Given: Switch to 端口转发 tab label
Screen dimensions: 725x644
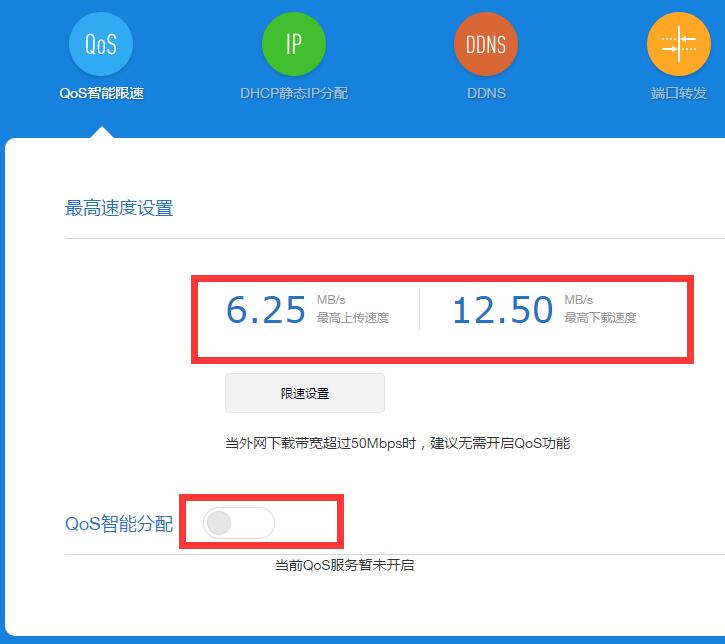Looking at the screenshot, I should pos(679,93).
